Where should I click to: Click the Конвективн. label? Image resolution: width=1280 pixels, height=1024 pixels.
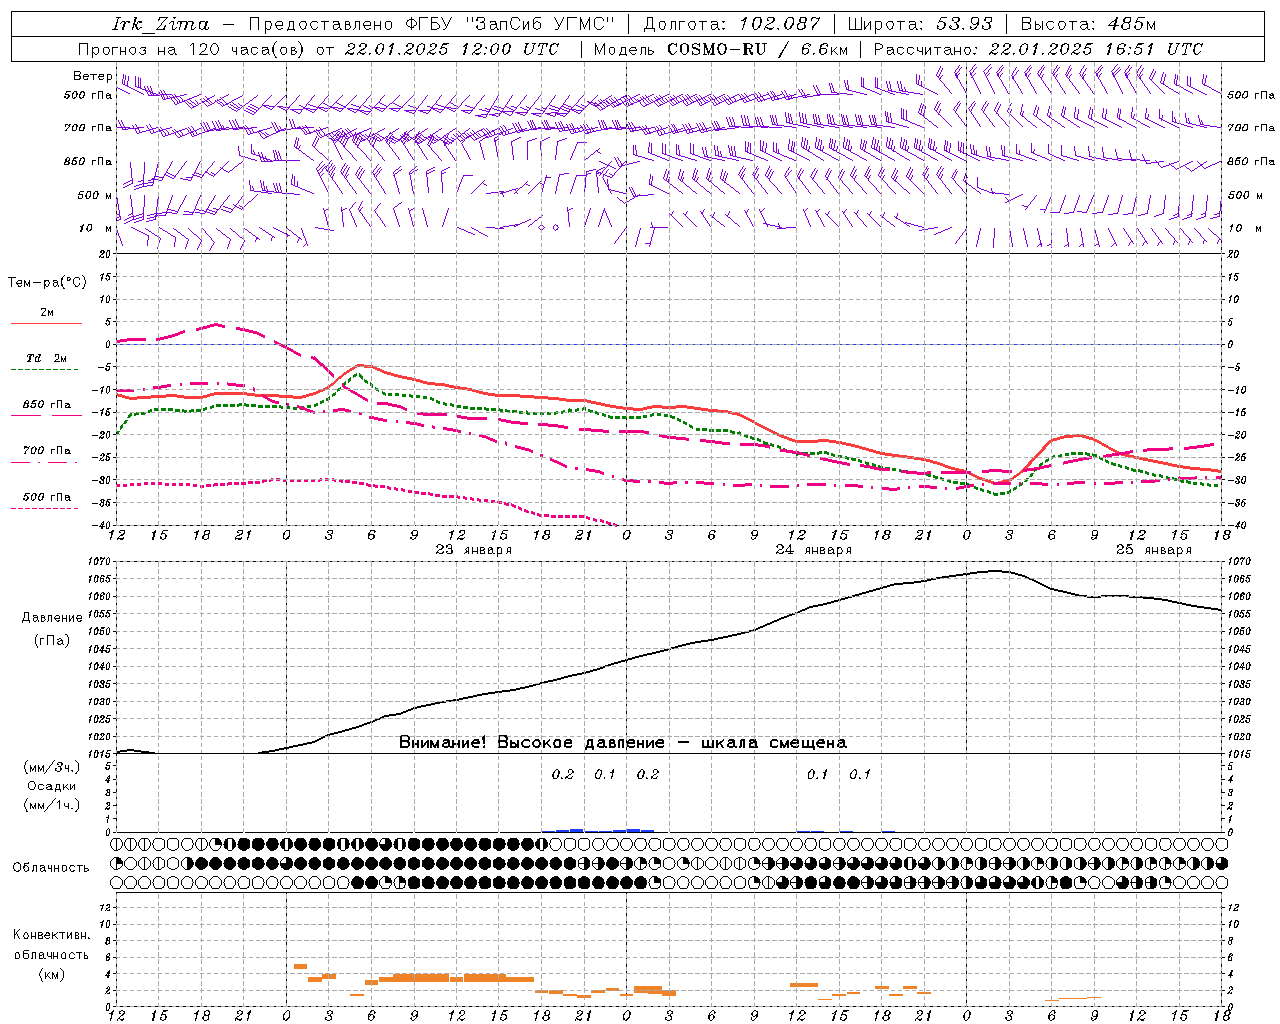click(52, 935)
